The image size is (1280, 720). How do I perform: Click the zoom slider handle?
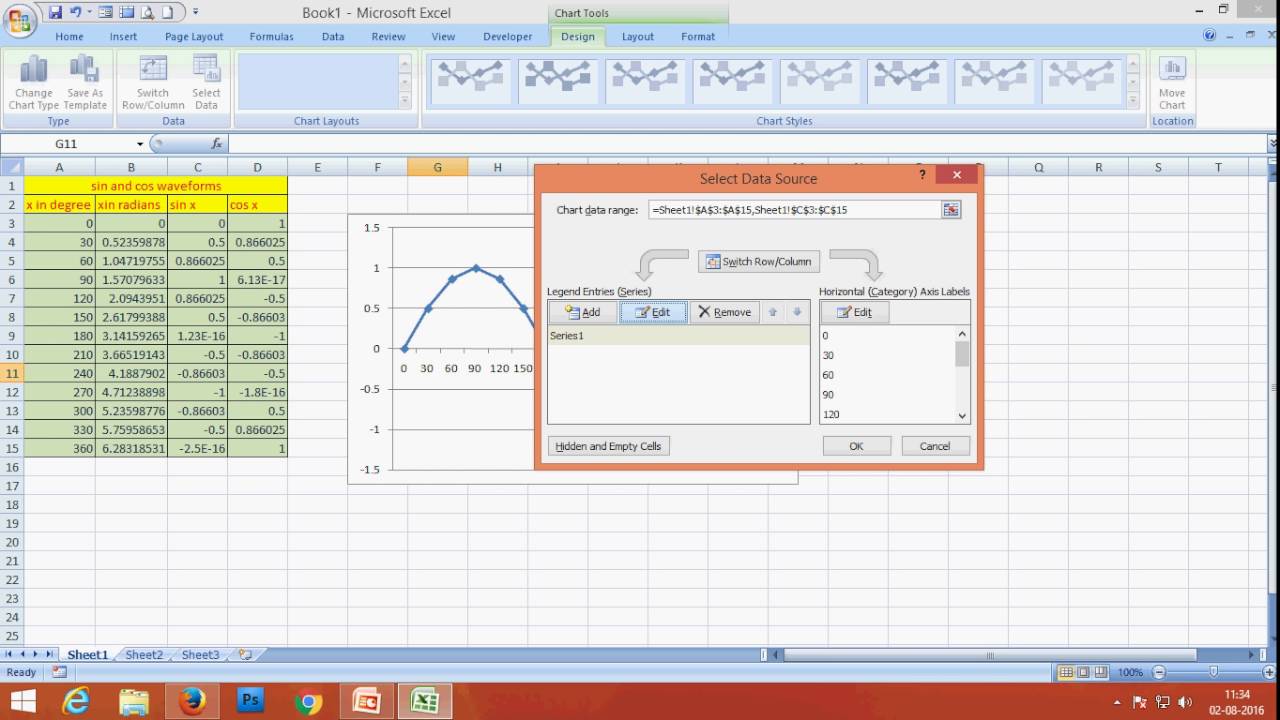[1213, 673]
